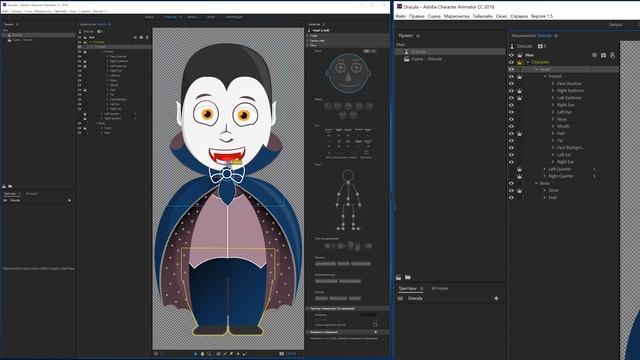Image resolution: width=640 pixels, height=360 pixels.
Task: Open the Марионетка: Dracula panel menu, right window
Action: 556,36
